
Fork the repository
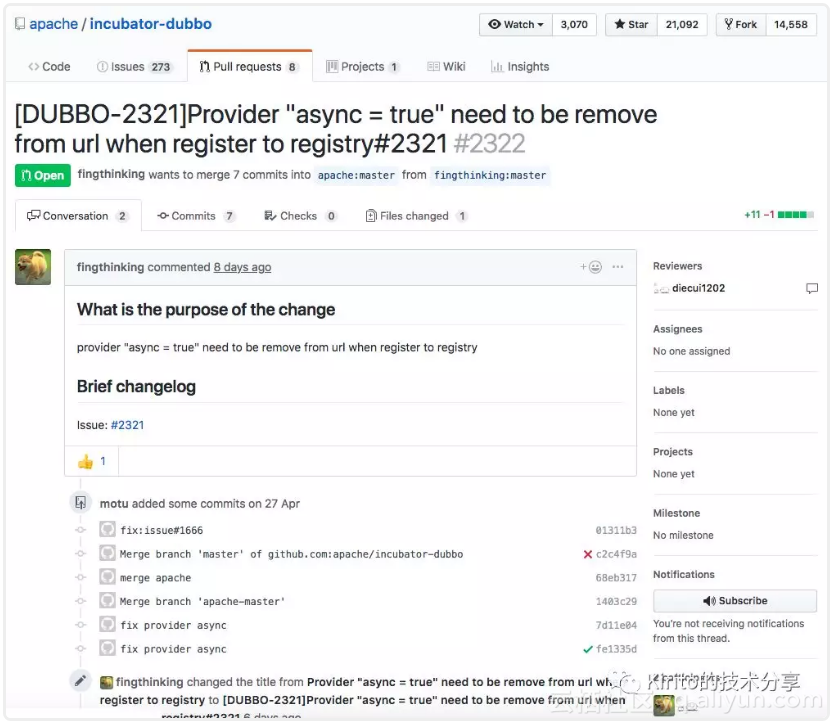click(741, 24)
